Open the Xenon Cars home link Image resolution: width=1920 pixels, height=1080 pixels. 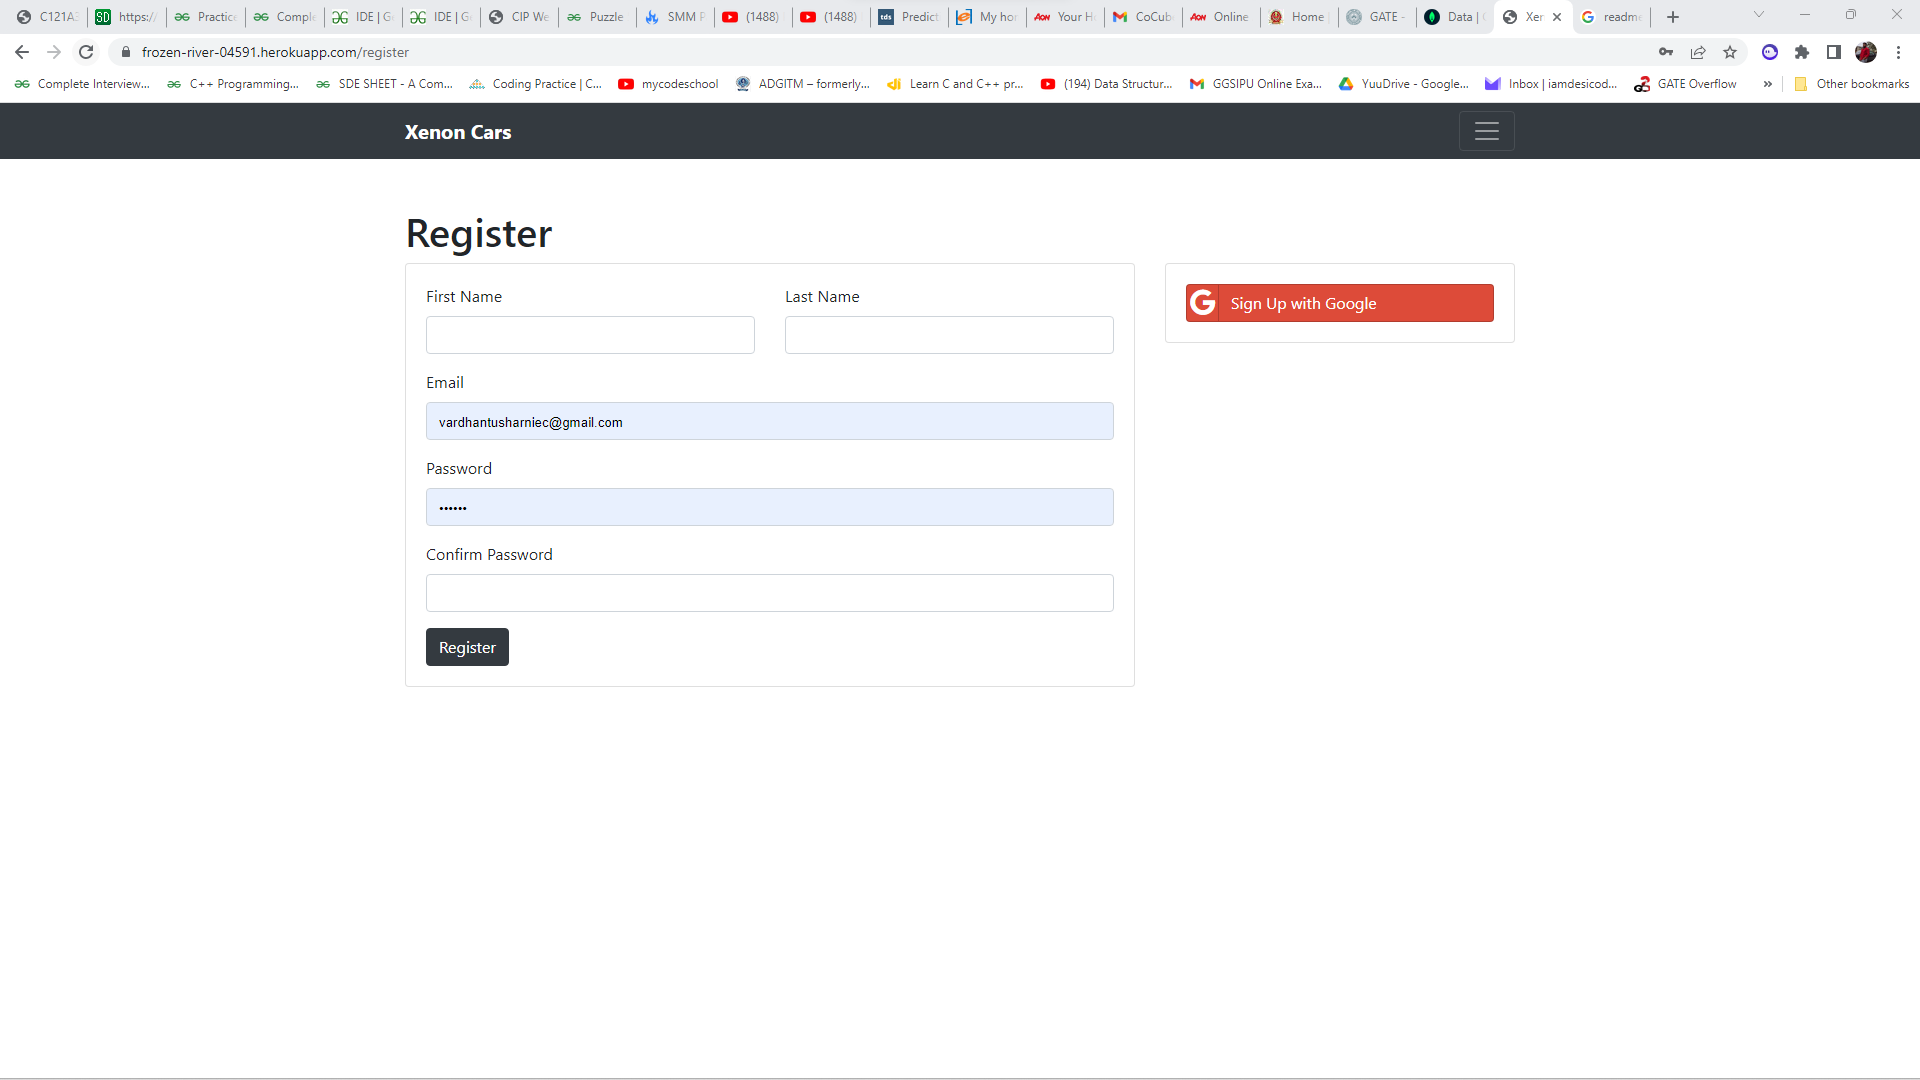coord(457,131)
